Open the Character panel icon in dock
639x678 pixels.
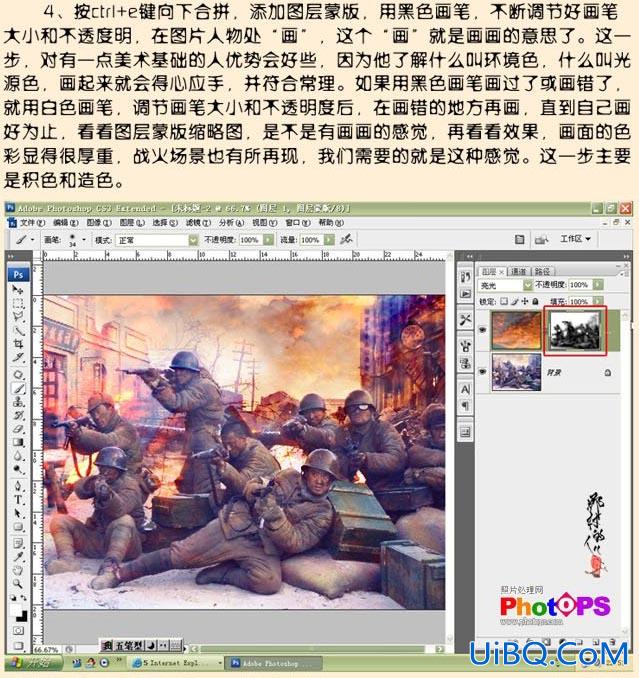(465, 389)
